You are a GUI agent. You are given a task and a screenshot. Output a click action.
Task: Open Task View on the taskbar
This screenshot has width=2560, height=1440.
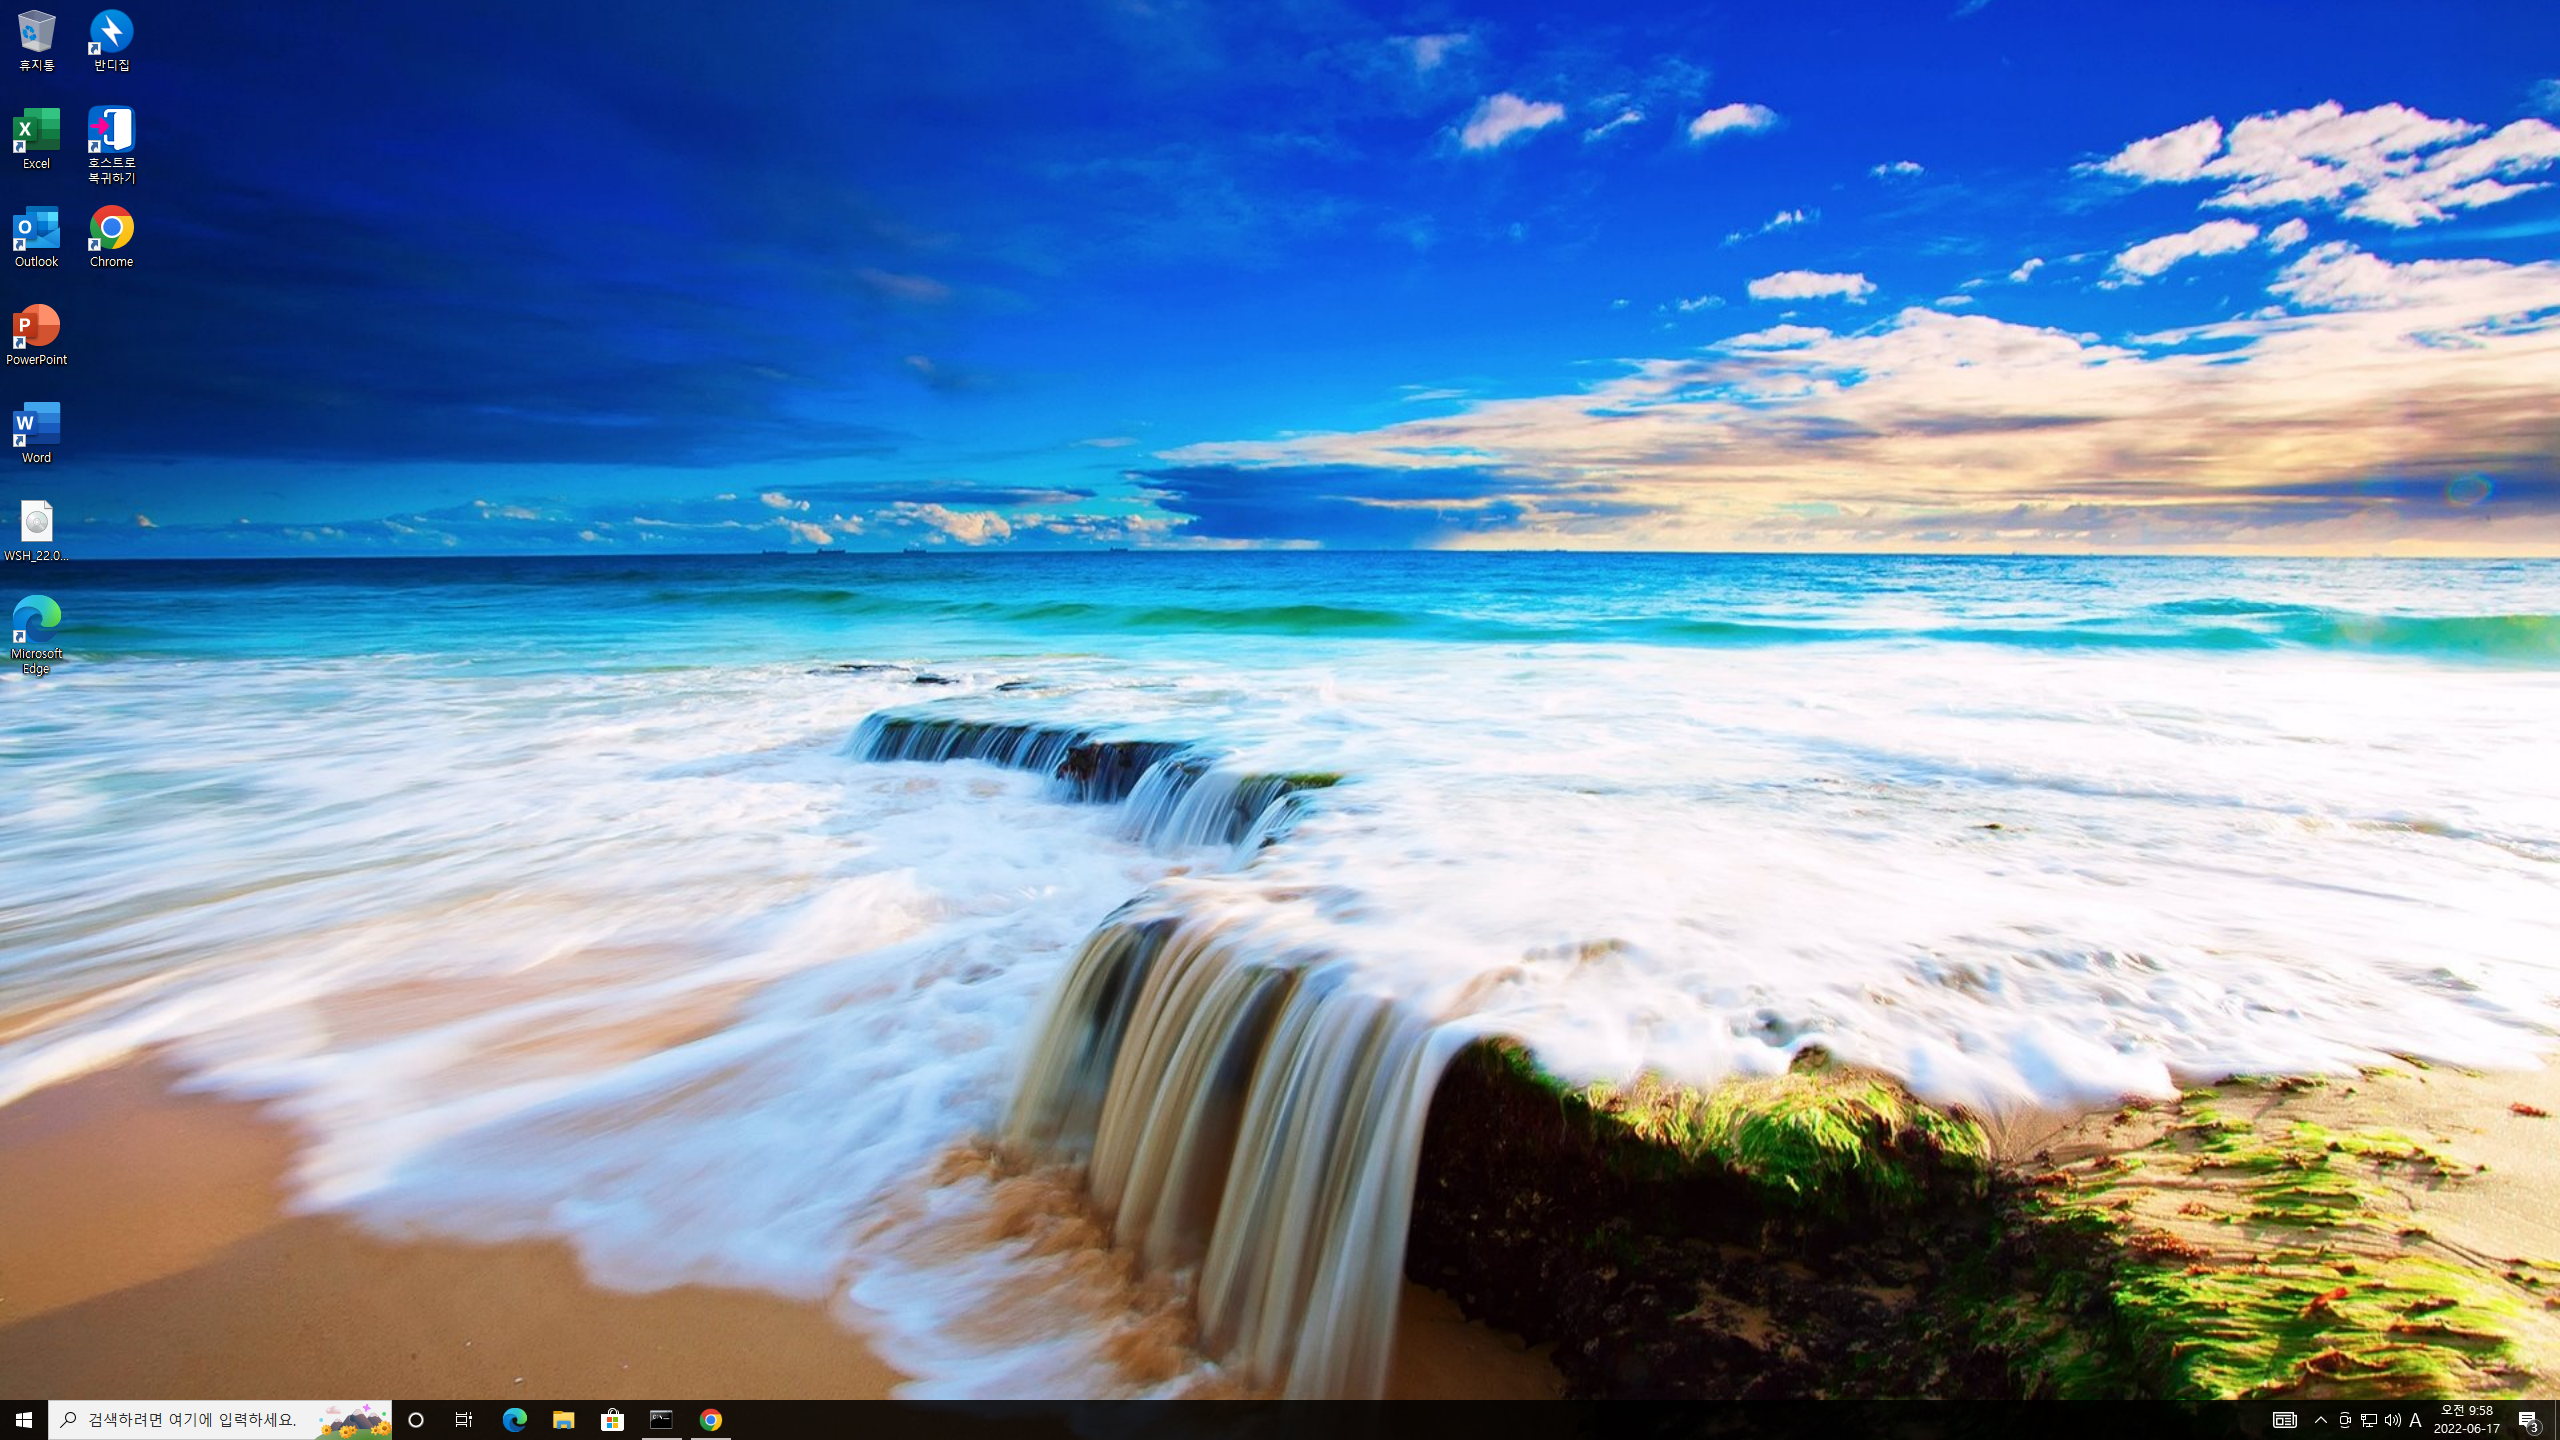(464, 1420)
